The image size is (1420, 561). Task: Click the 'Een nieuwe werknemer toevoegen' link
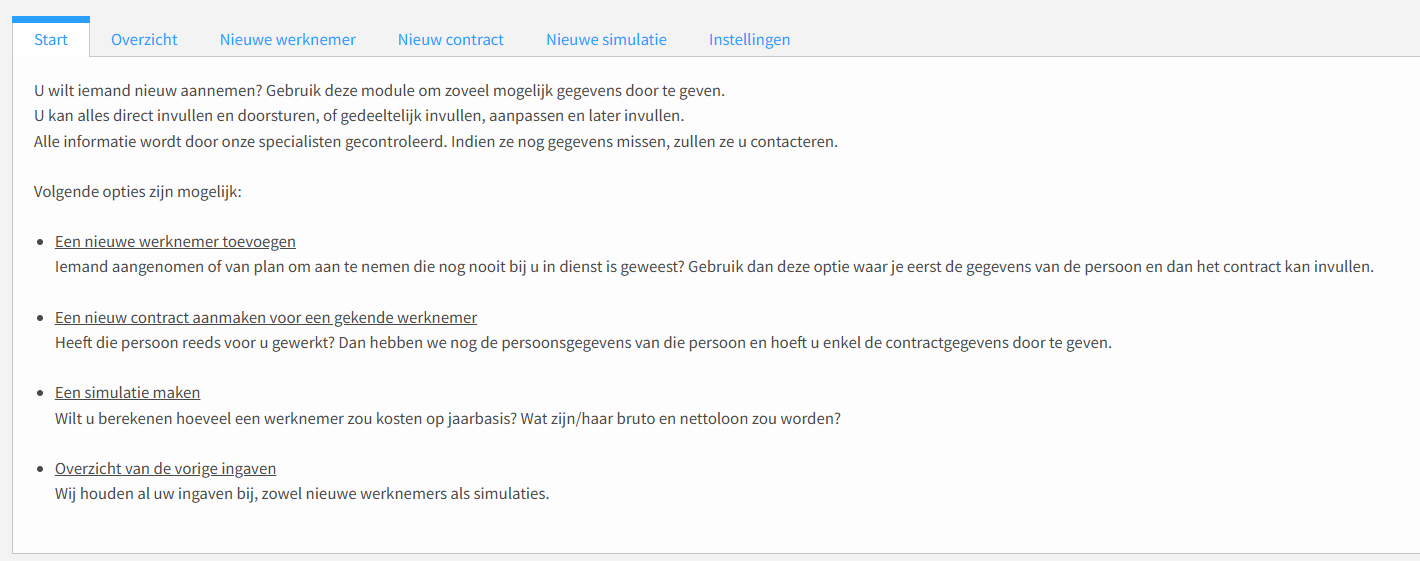click(x=175, y=242)
